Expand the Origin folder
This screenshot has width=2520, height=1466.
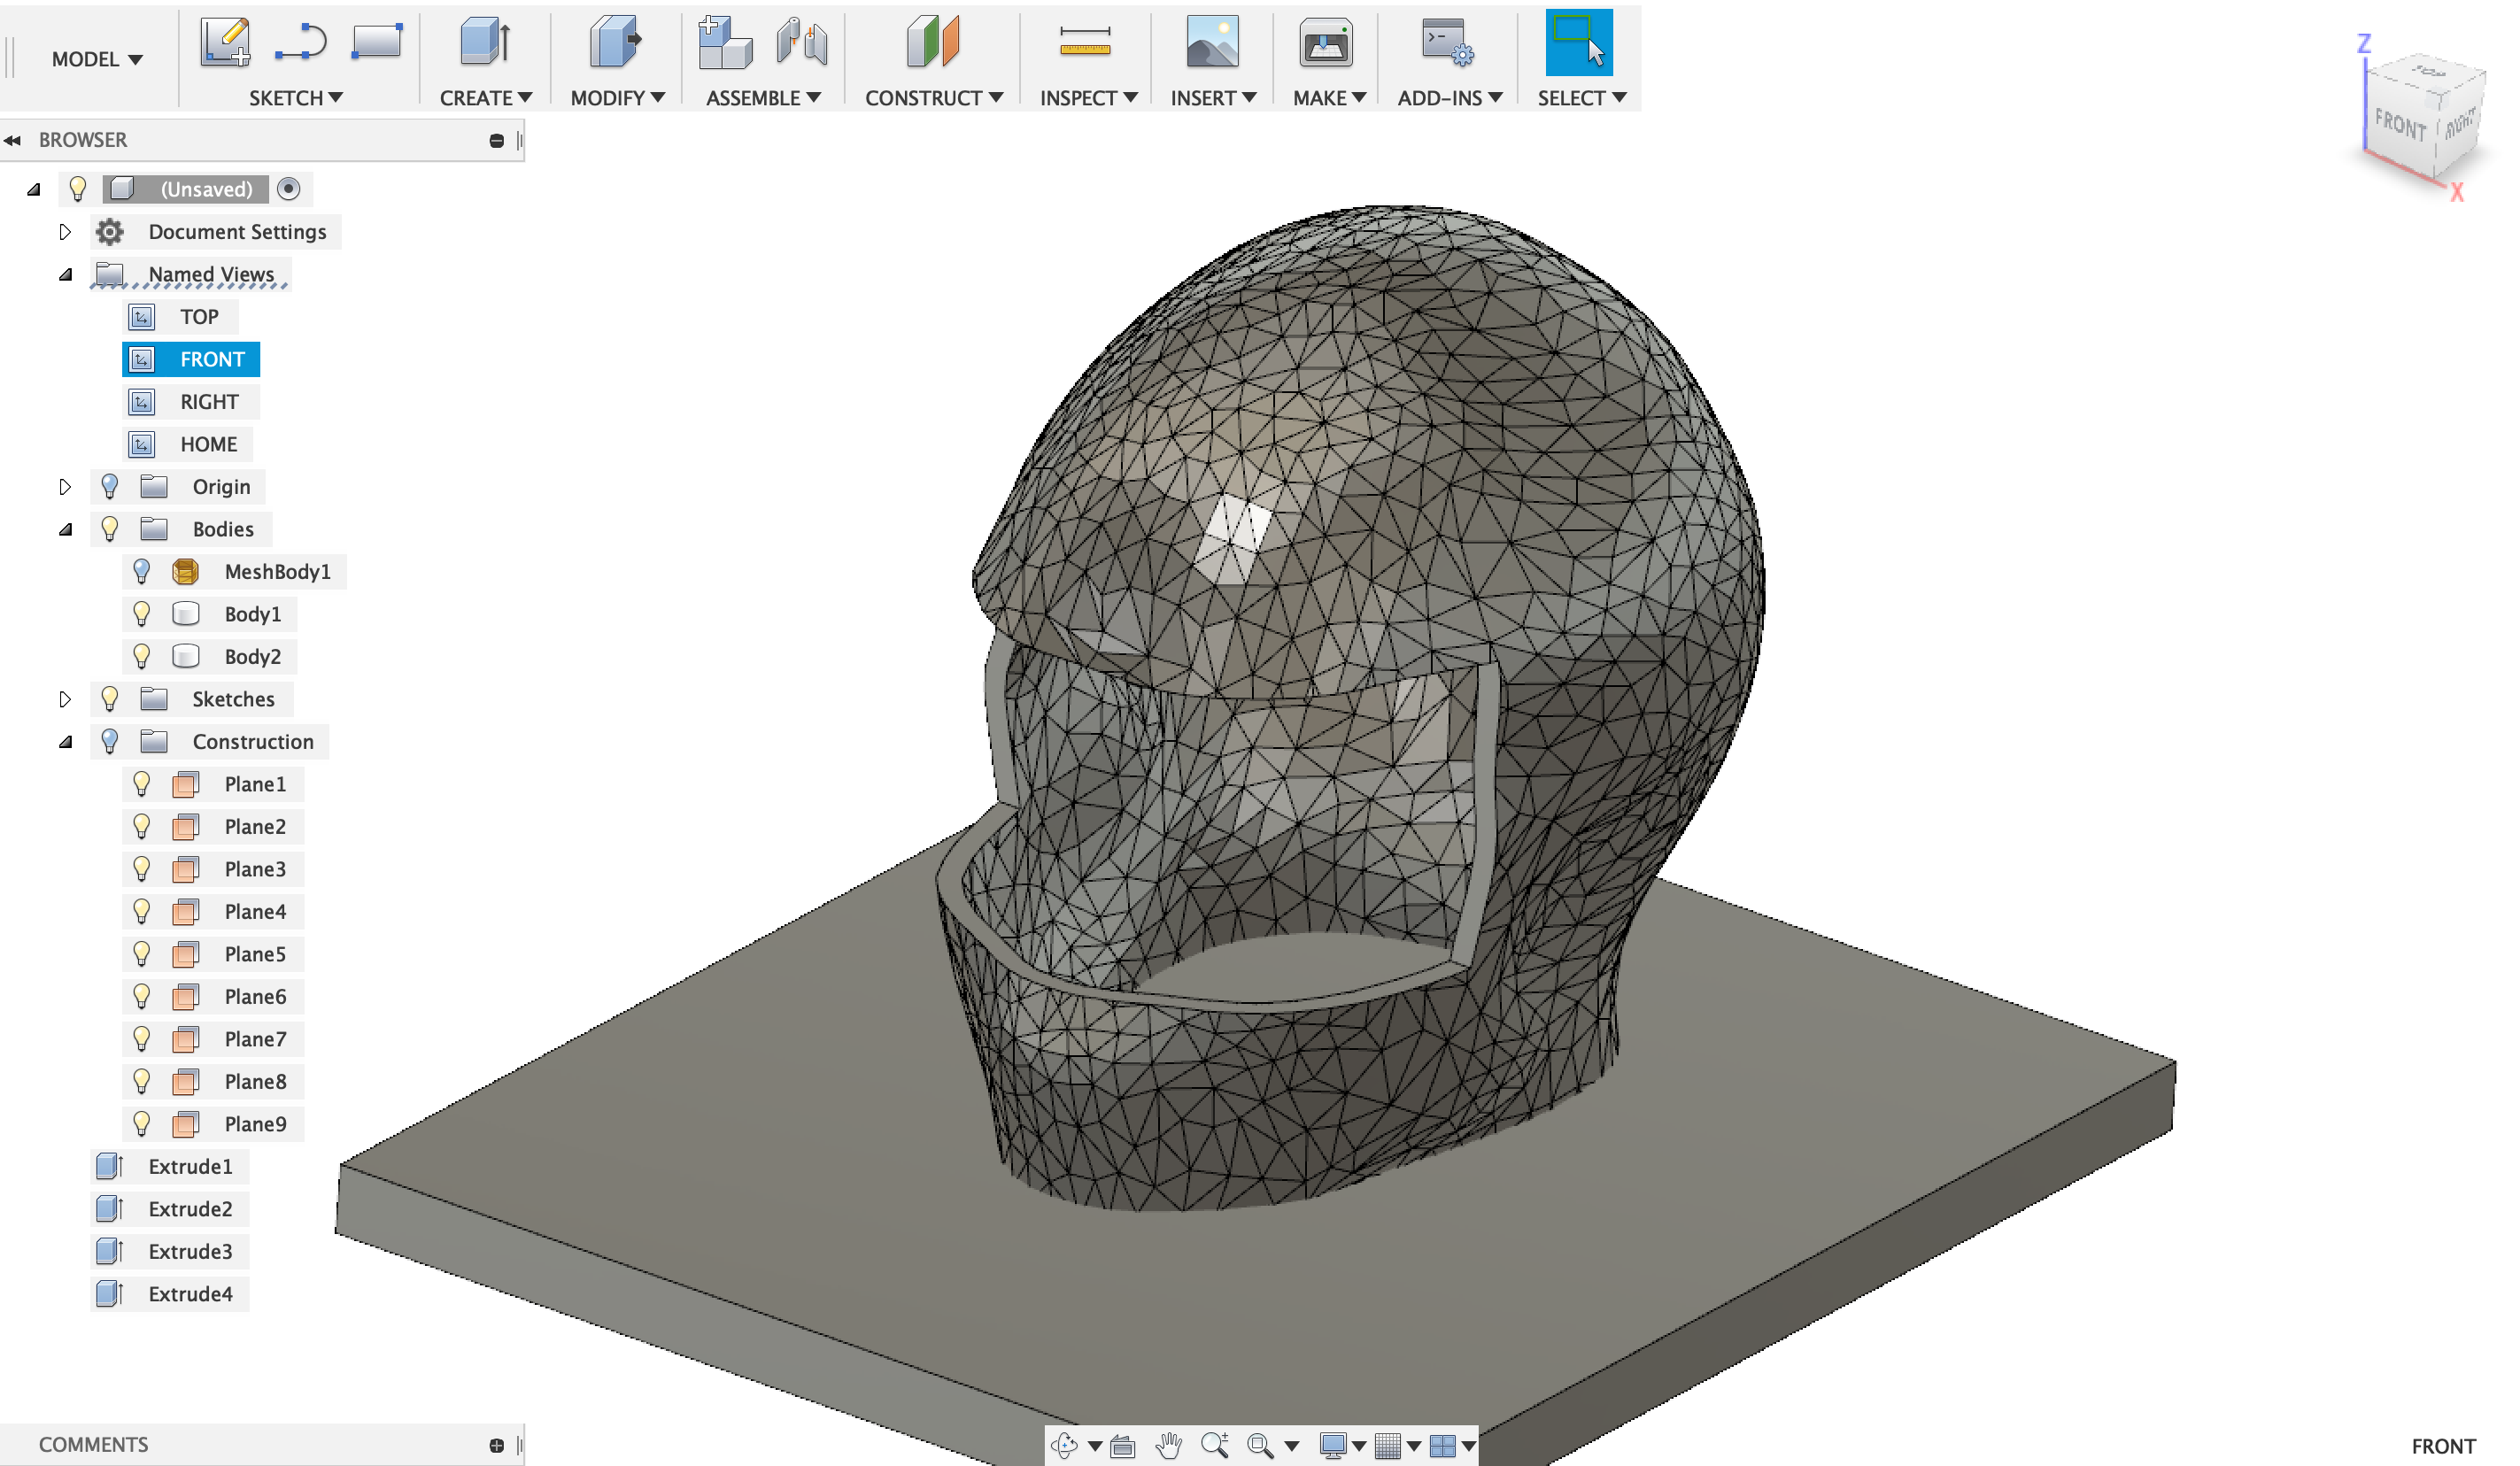(x=66, y=487)
